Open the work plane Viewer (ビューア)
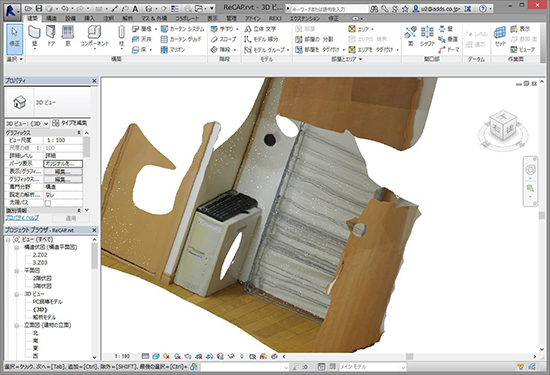 (523, 50)
